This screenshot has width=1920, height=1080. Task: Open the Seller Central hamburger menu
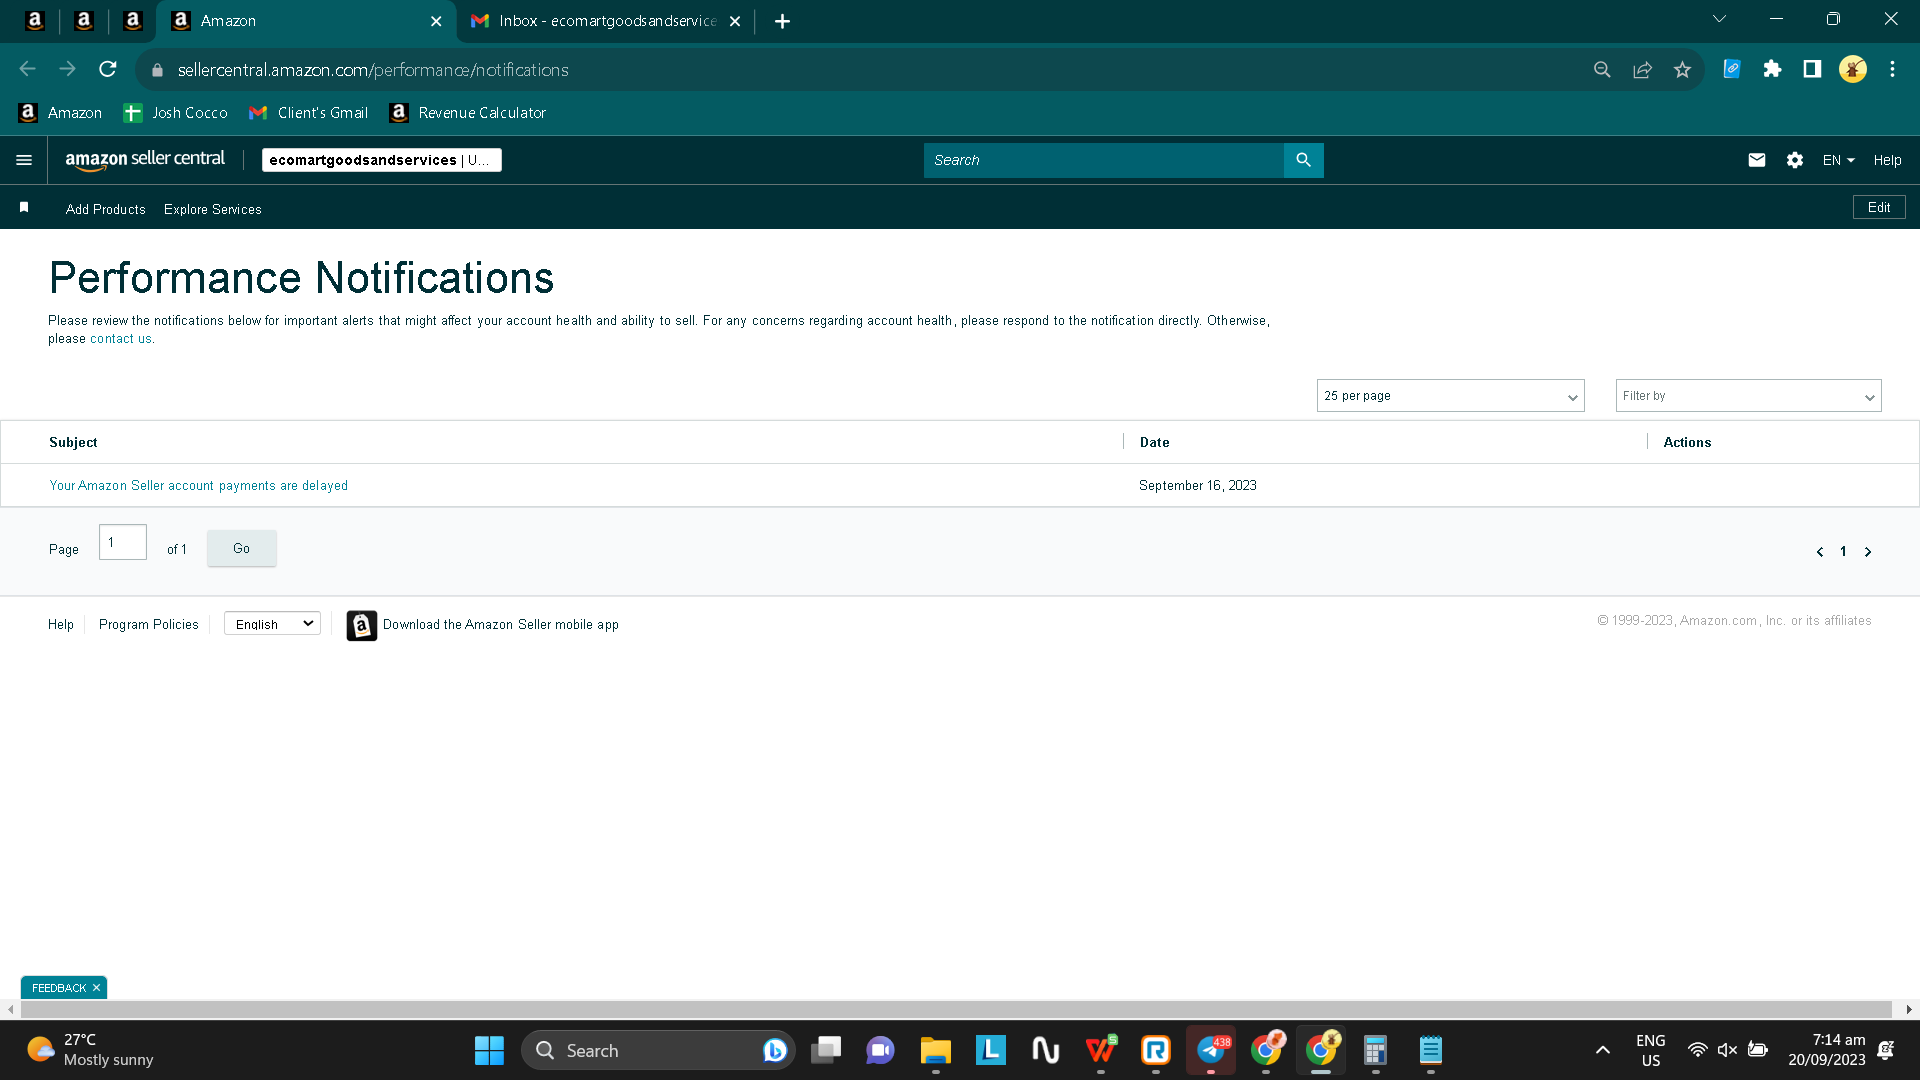click(x=24, y=160)
